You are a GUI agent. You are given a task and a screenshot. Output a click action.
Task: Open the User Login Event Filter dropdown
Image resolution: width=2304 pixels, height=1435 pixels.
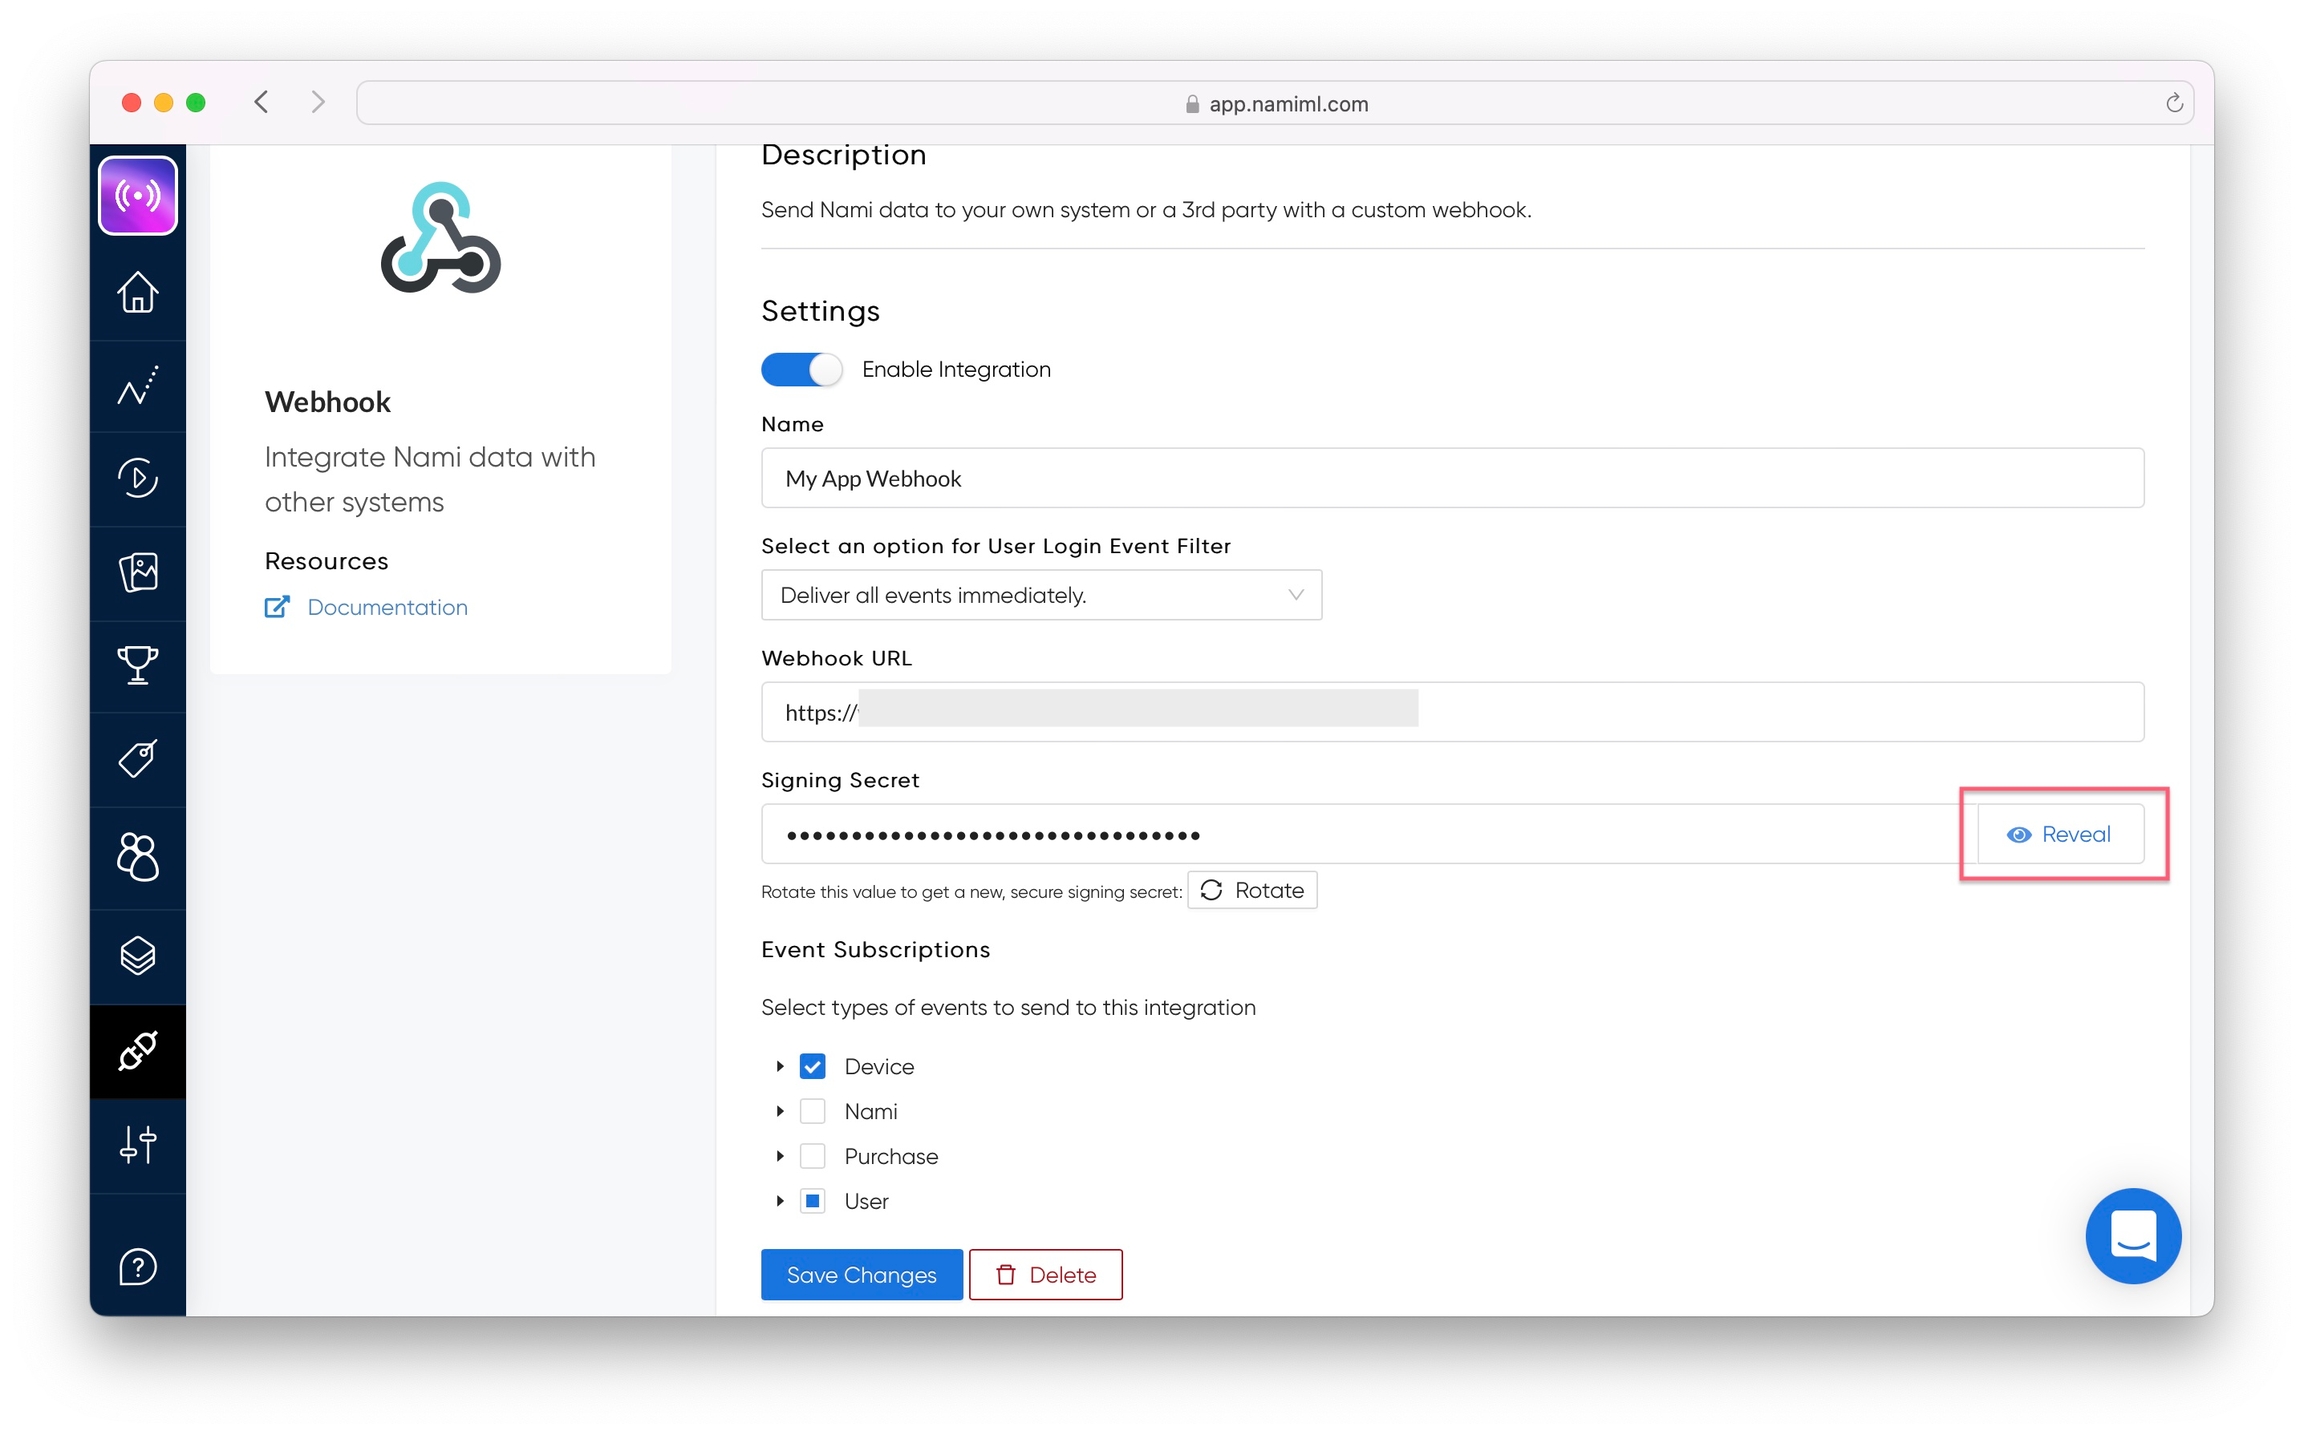click(1041, 595)
